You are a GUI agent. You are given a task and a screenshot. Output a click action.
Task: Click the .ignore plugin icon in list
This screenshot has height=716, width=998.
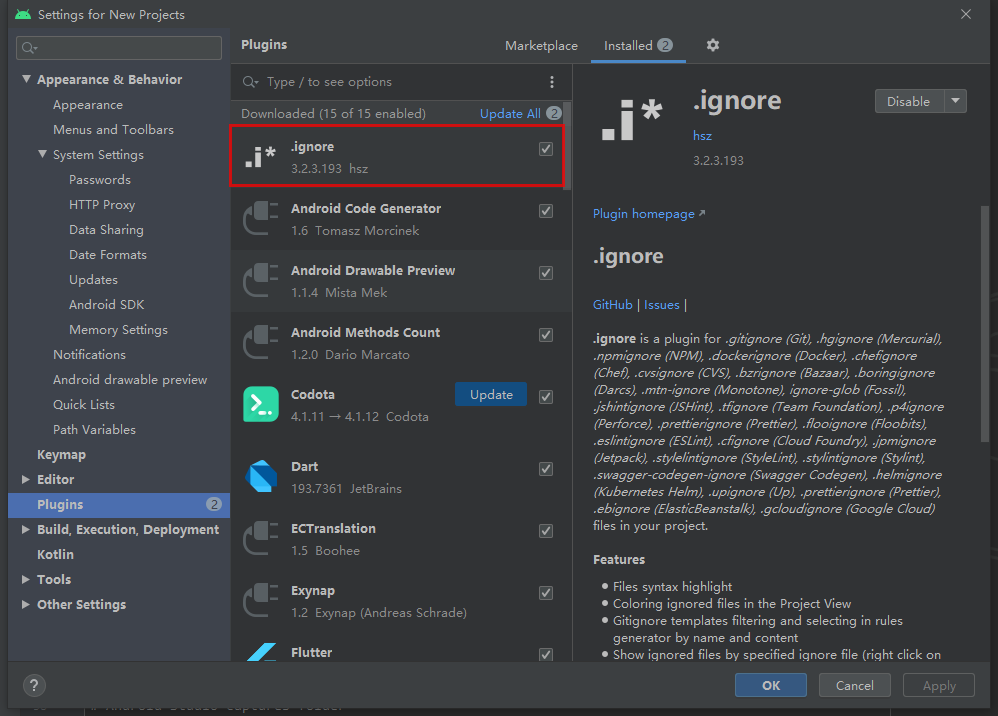tap(259, 157)
